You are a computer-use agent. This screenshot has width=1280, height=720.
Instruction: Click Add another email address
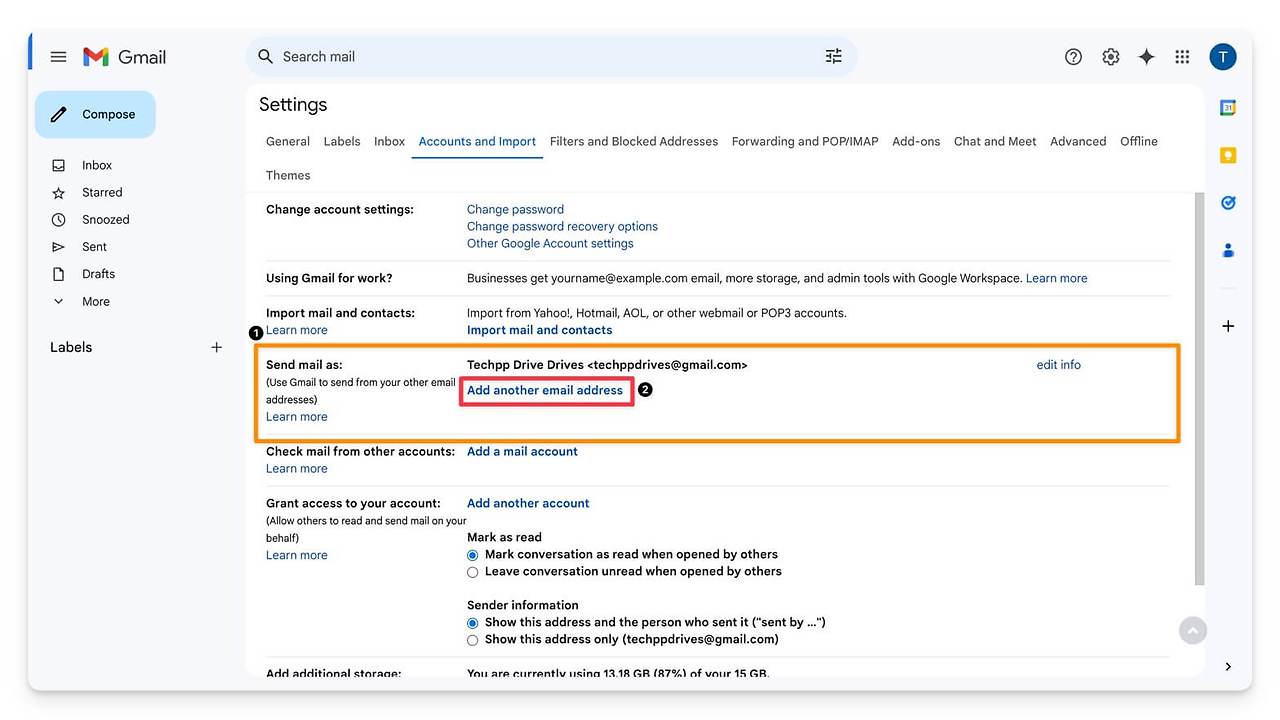click(x=545, y=390)
